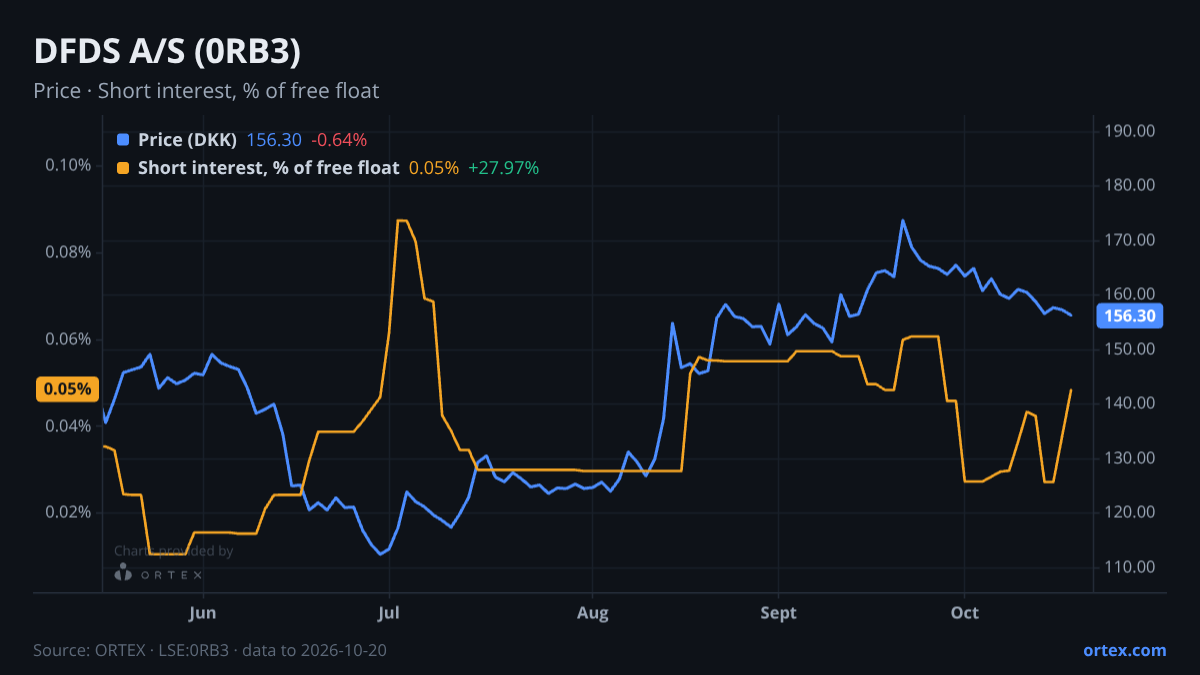Click the Jun x-axis label

click(x=203, y=613)
